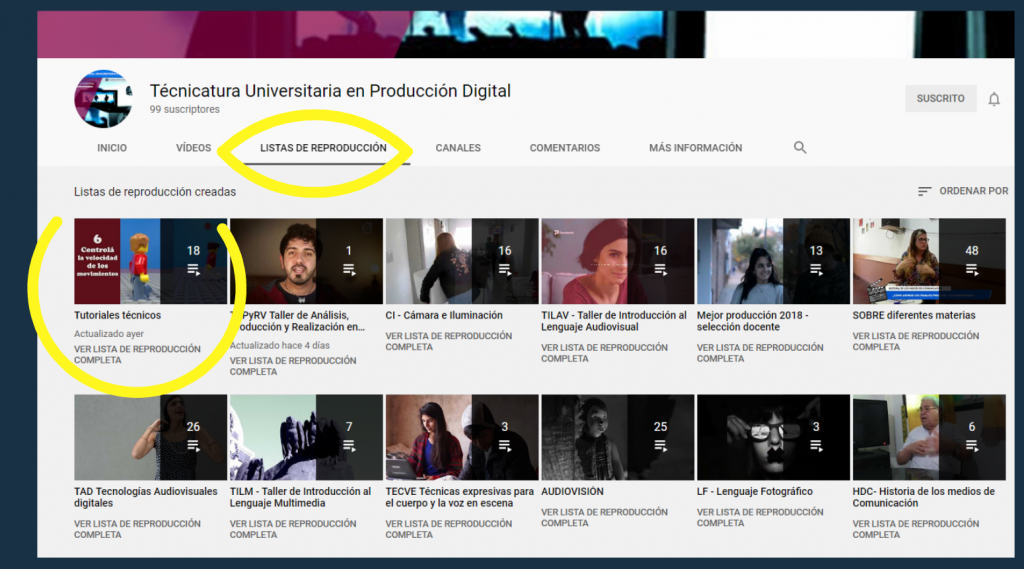Screen dimensions: 1024x569
Task: Switch to the VÍDEOS tab
Action: 194,148
